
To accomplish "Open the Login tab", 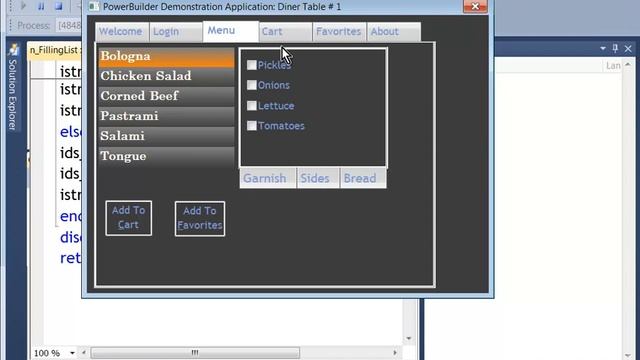I will (x=176, y=32).
